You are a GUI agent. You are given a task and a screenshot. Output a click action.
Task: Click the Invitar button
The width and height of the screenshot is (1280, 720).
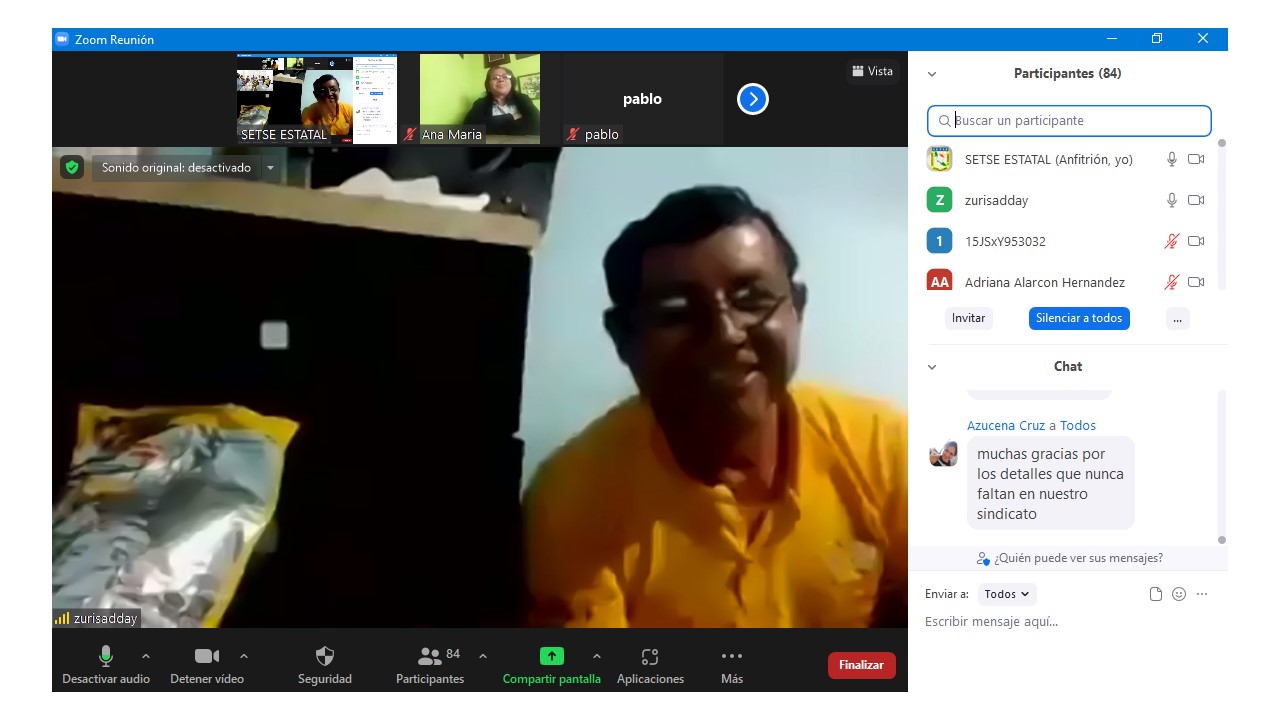tap(968, 318)
